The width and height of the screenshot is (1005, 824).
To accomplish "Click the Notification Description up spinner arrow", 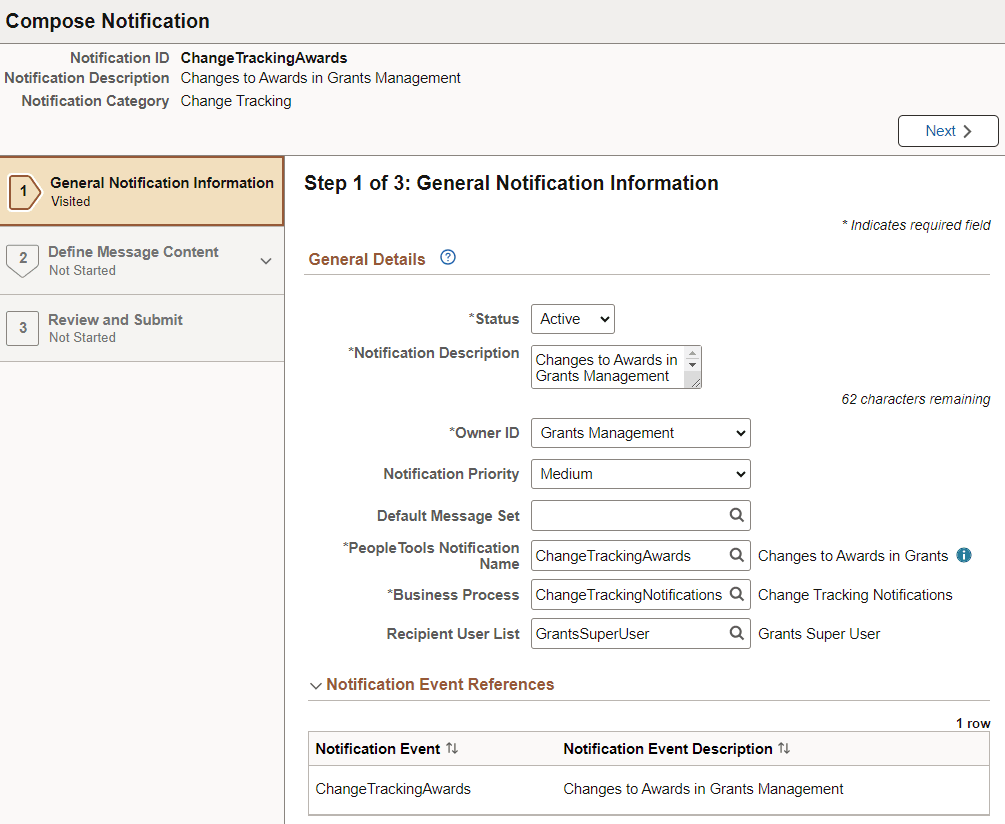I will 694,355.
